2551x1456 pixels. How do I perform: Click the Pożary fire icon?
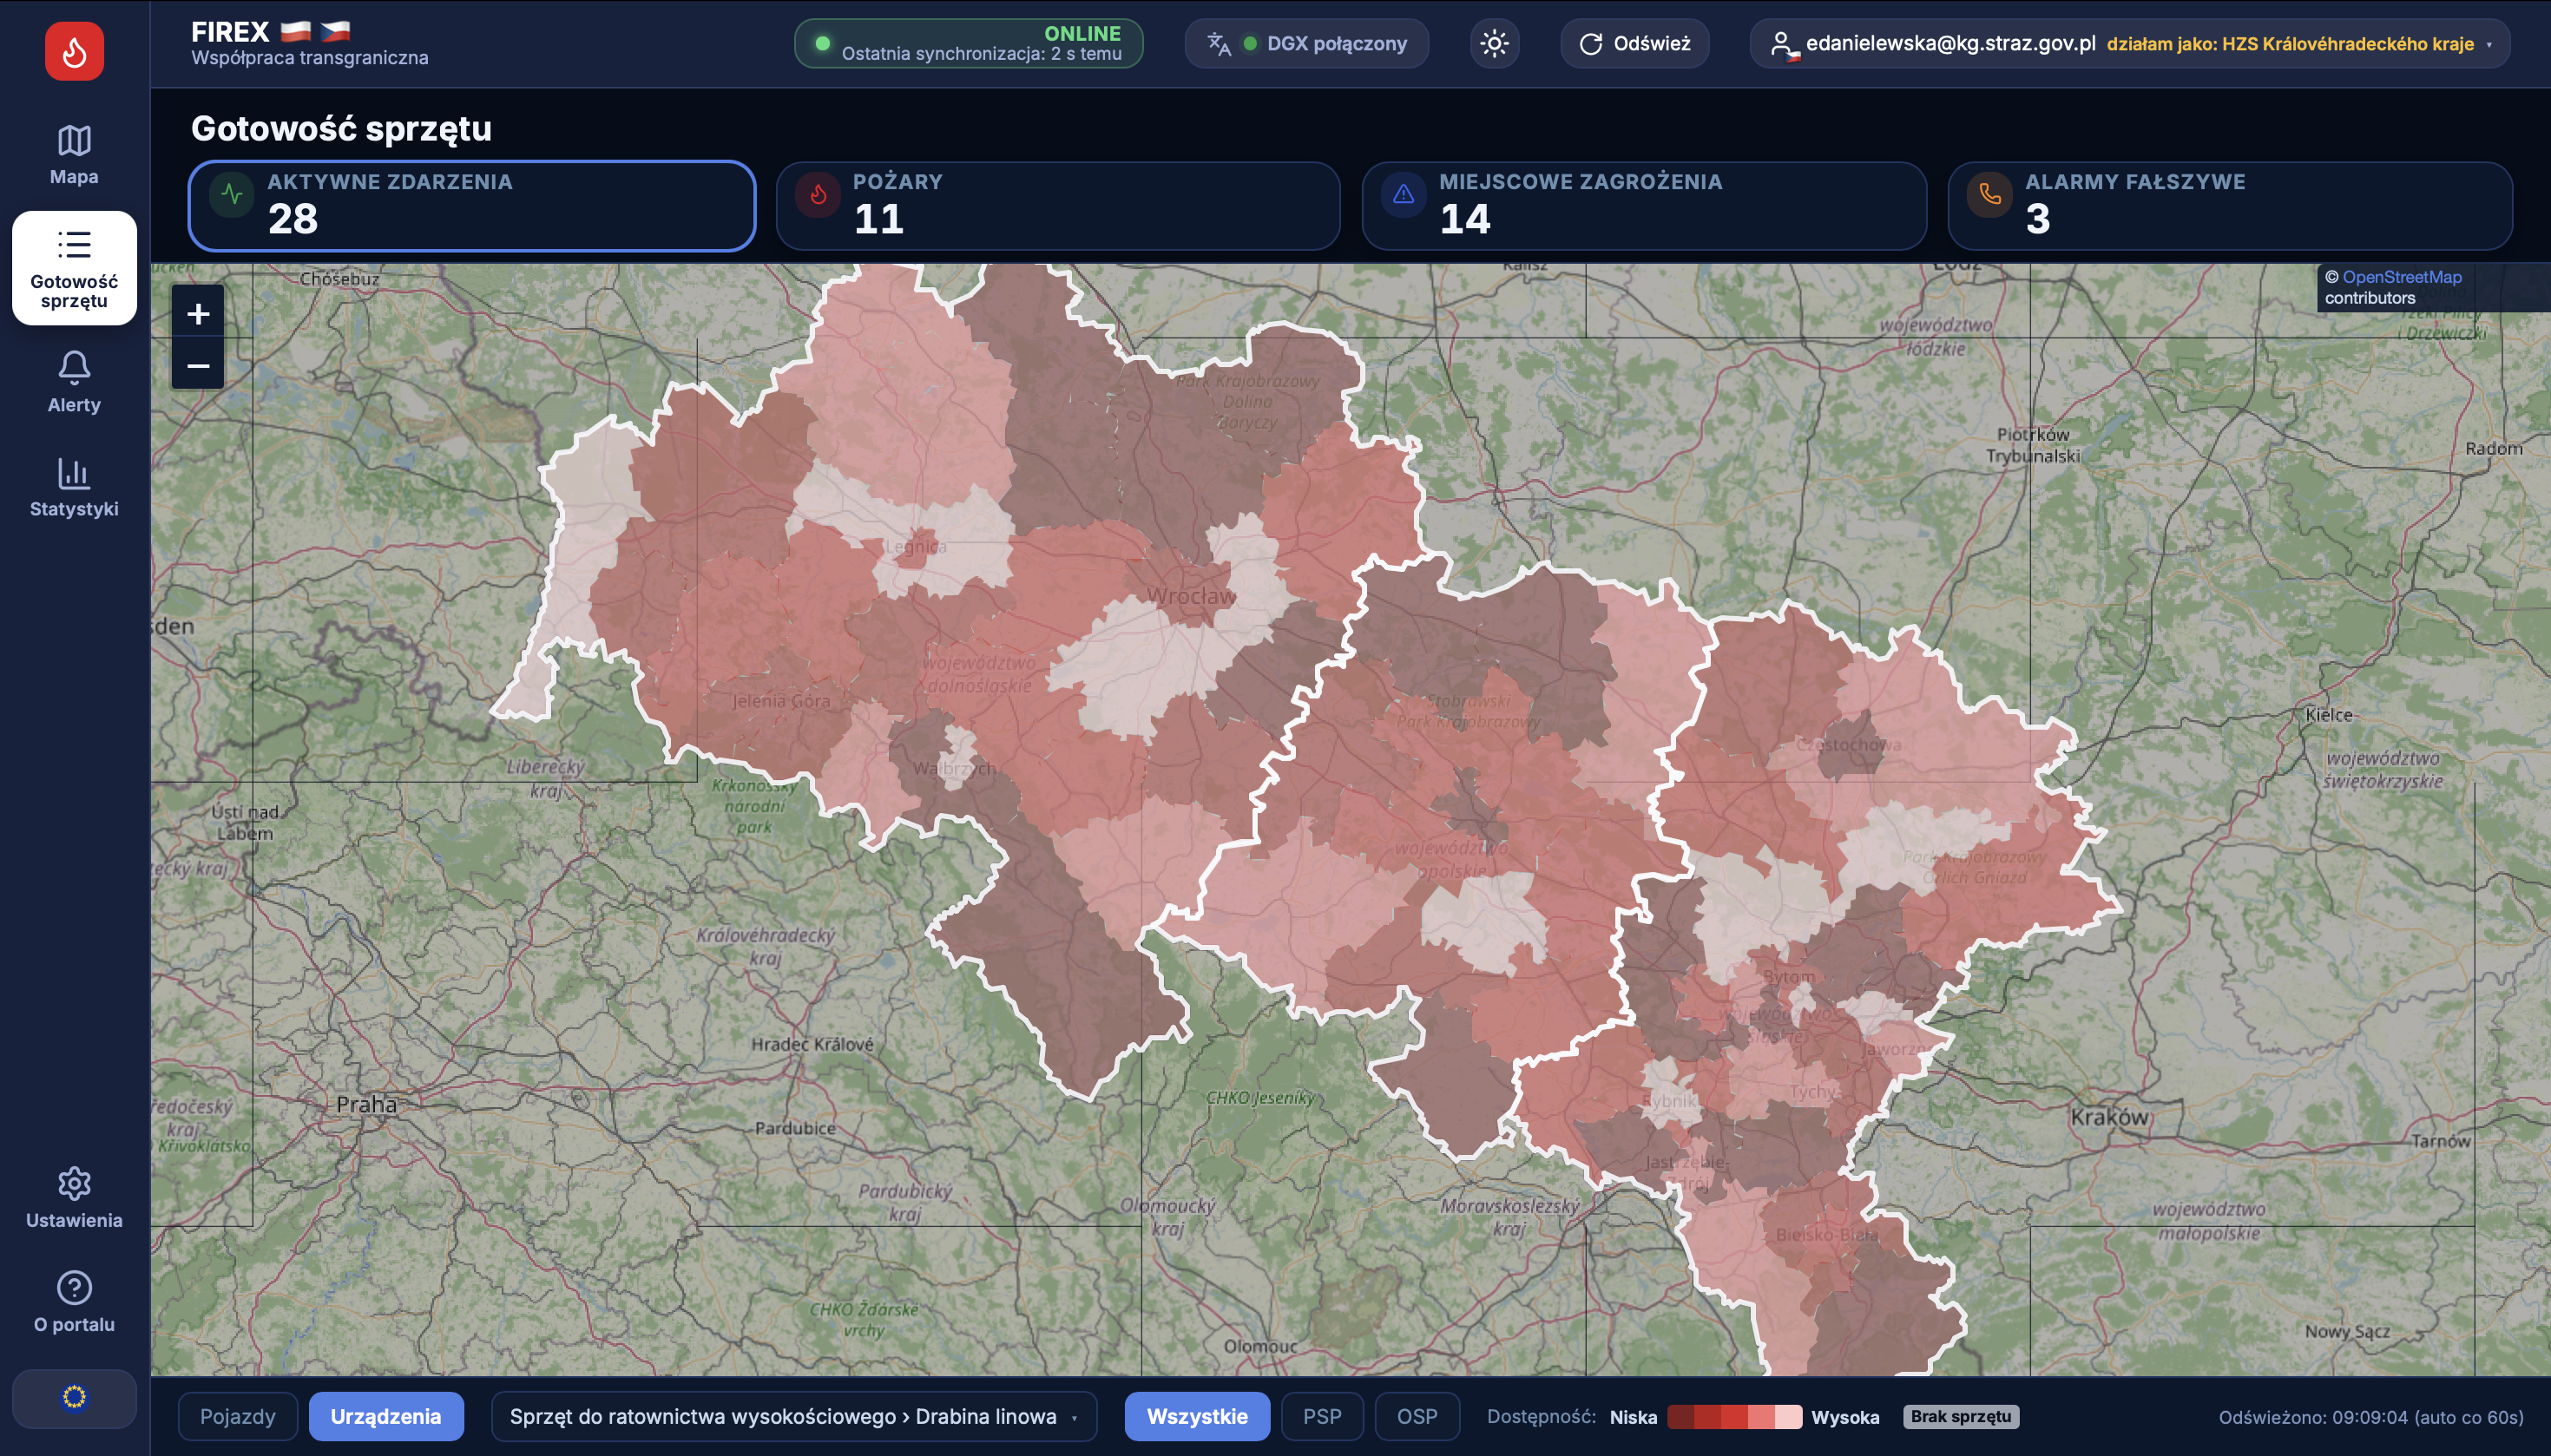click(x=818, y=194)
